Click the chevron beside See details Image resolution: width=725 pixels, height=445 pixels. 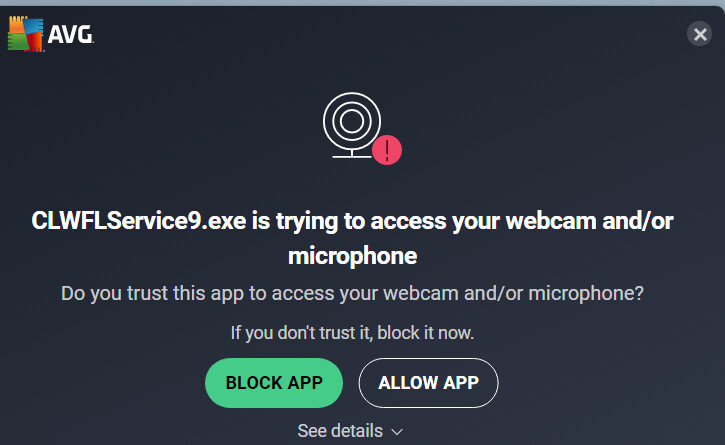(397, 432)
